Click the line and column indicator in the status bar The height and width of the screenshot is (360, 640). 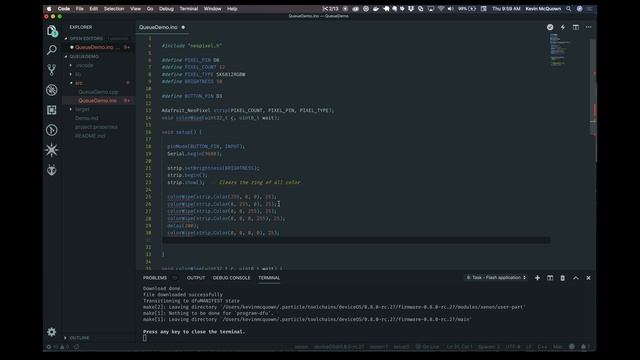pyautogui.click(x=459, y=347)
